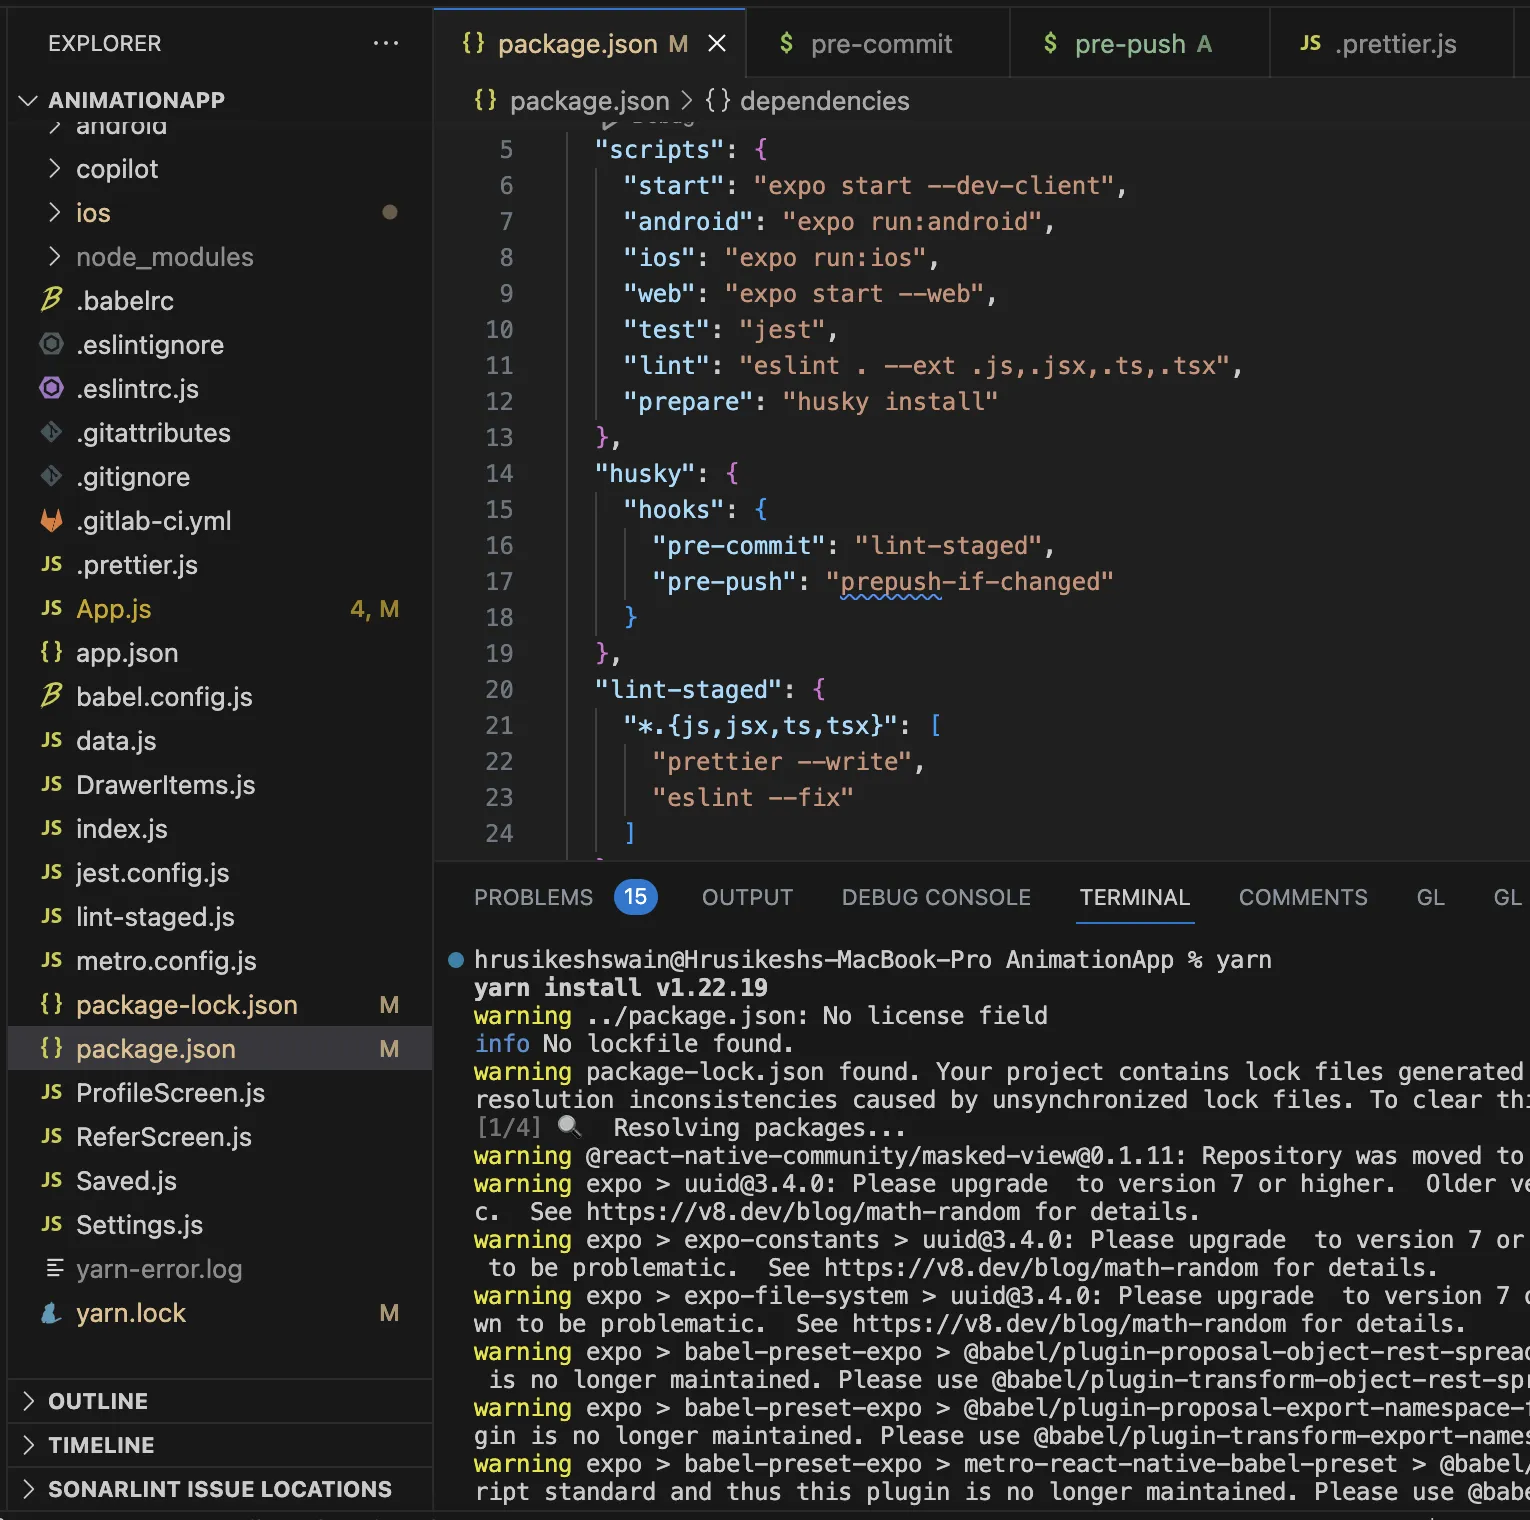Click the shell icon on pre-push tab
Viewport: 1530px width, 1520px height.
click(1050, 43)
